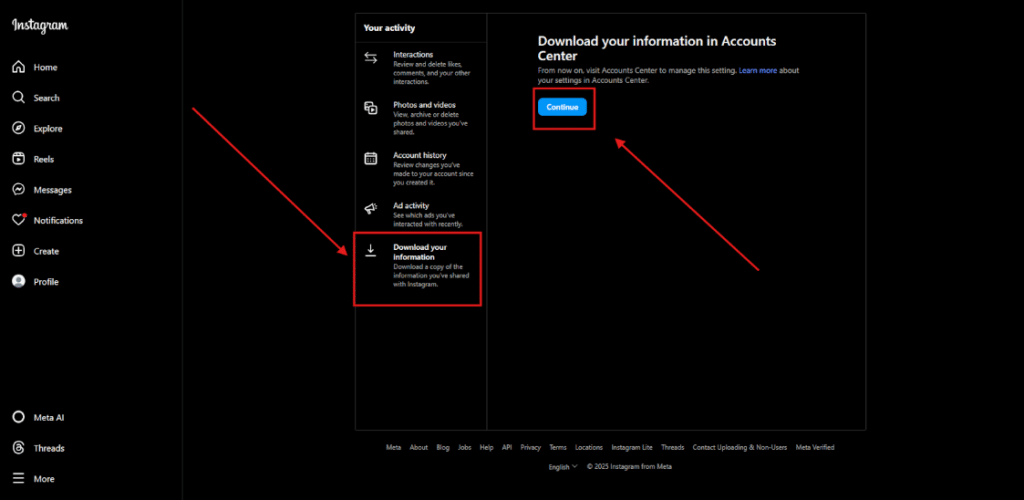This screenshot has width=1024, height=500.
Task: Click the Meta AI label in sidebar
Action: (49, 418)
